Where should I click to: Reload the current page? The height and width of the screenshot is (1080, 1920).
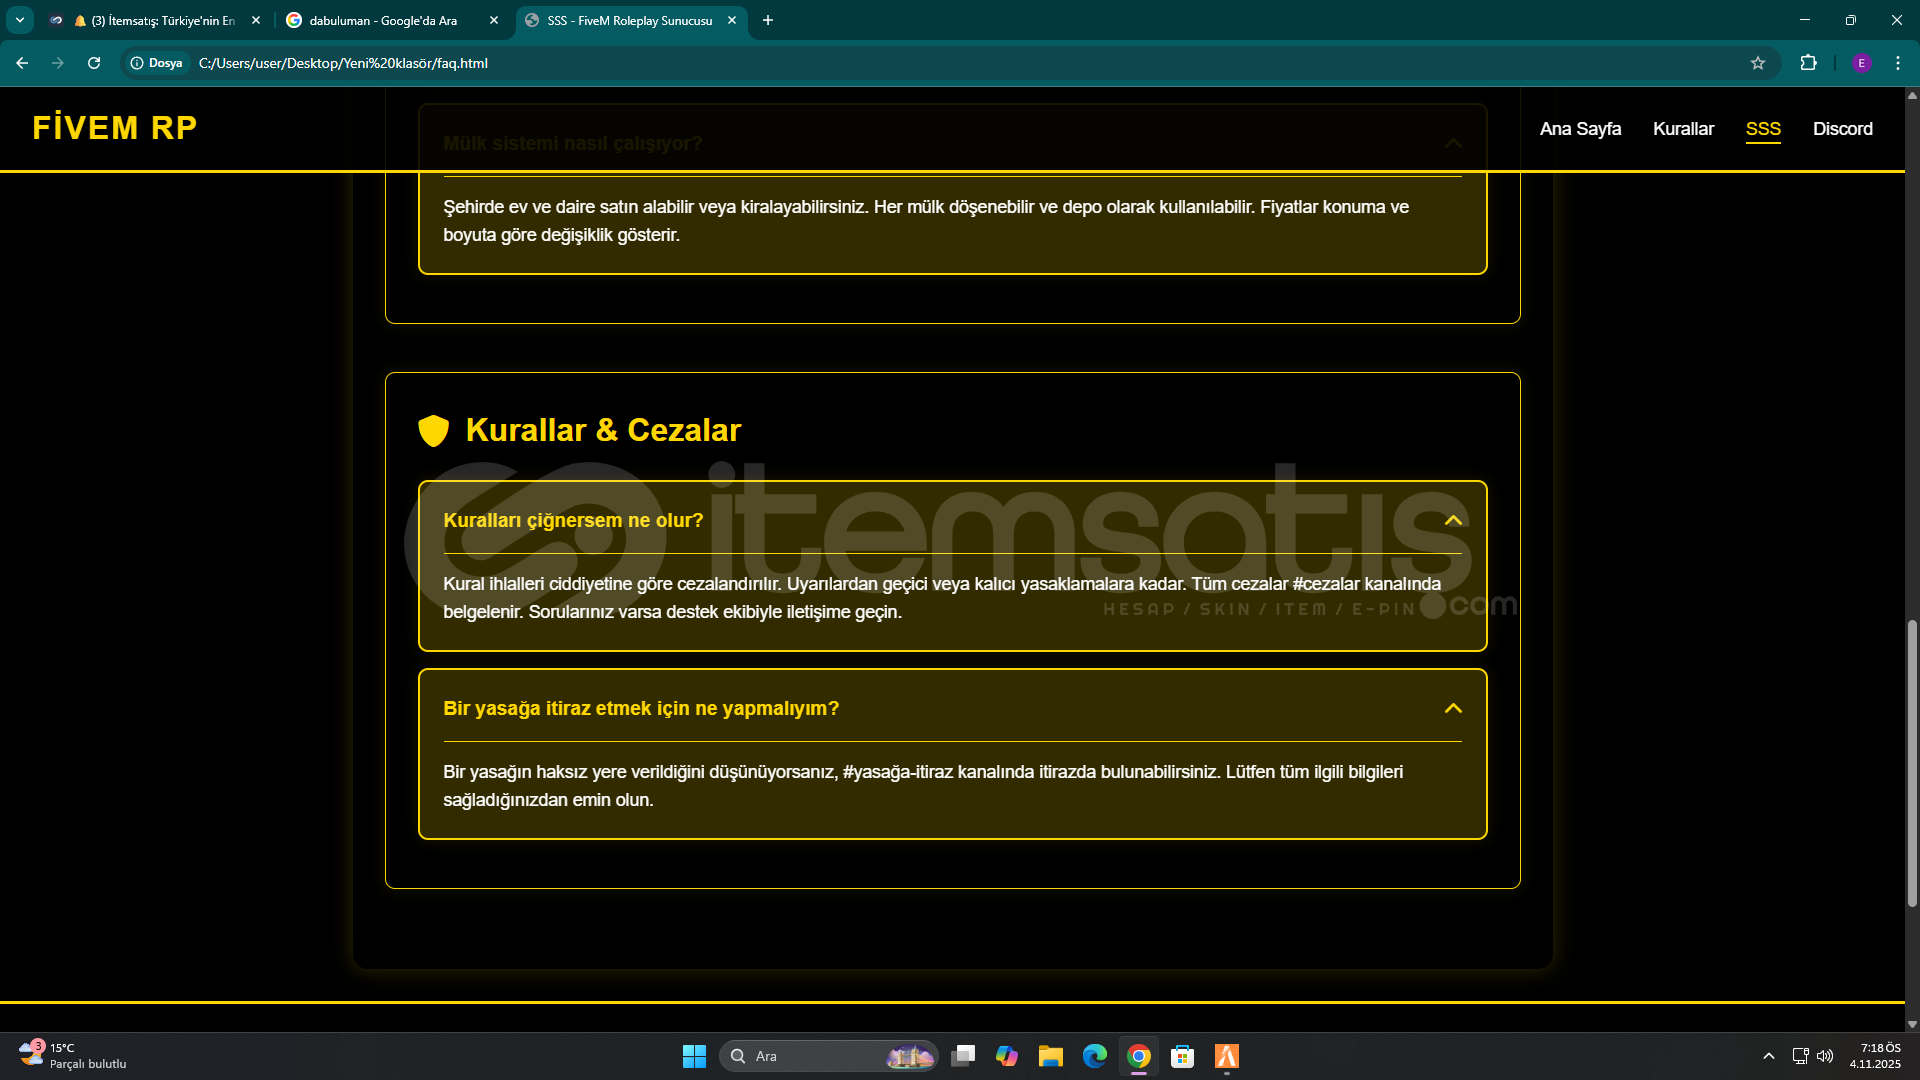coord(94,63)
